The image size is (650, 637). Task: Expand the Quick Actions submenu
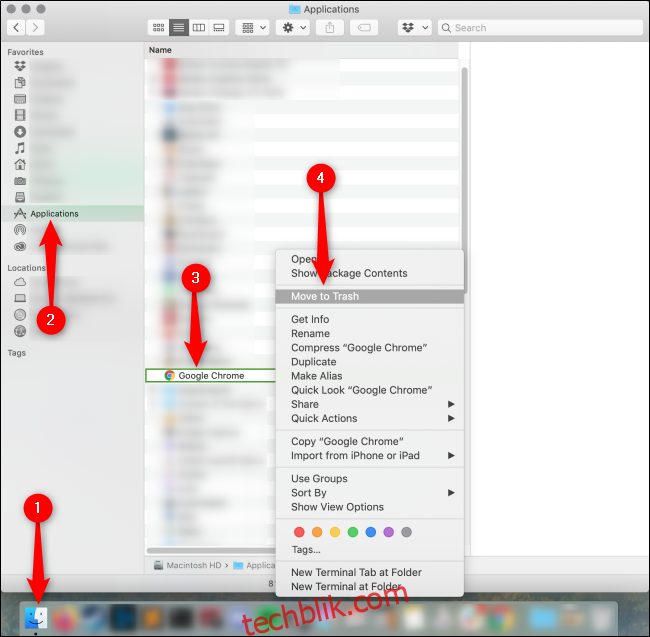pyautogui.click(x=369, y=418)
